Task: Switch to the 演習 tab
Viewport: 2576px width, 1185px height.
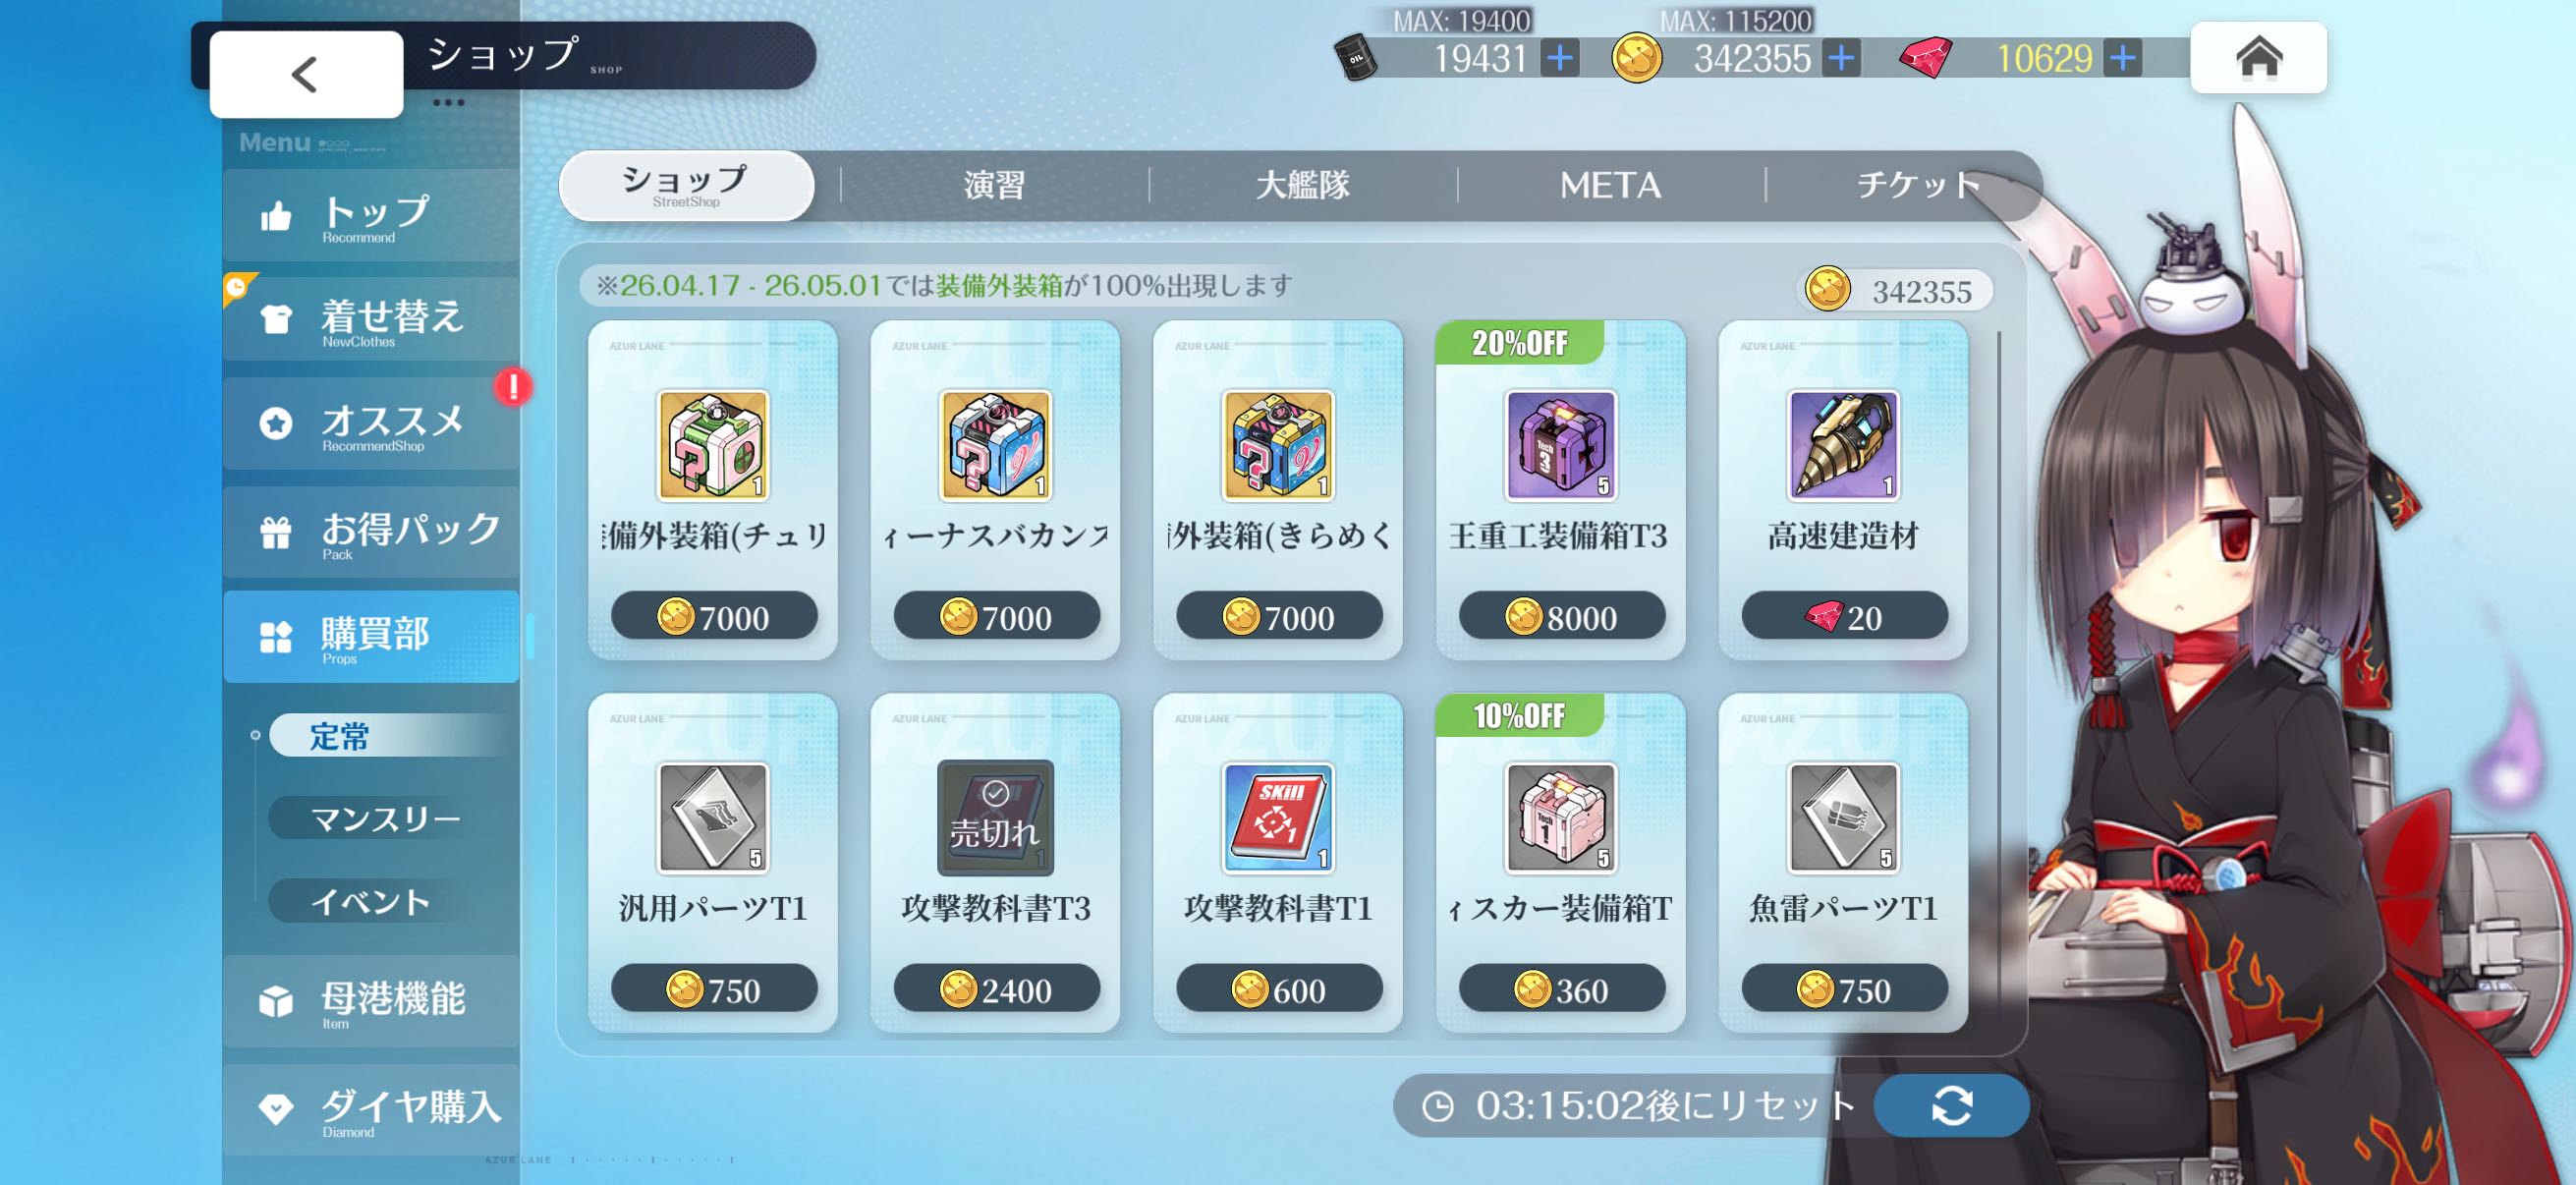Action: [994, 185]
